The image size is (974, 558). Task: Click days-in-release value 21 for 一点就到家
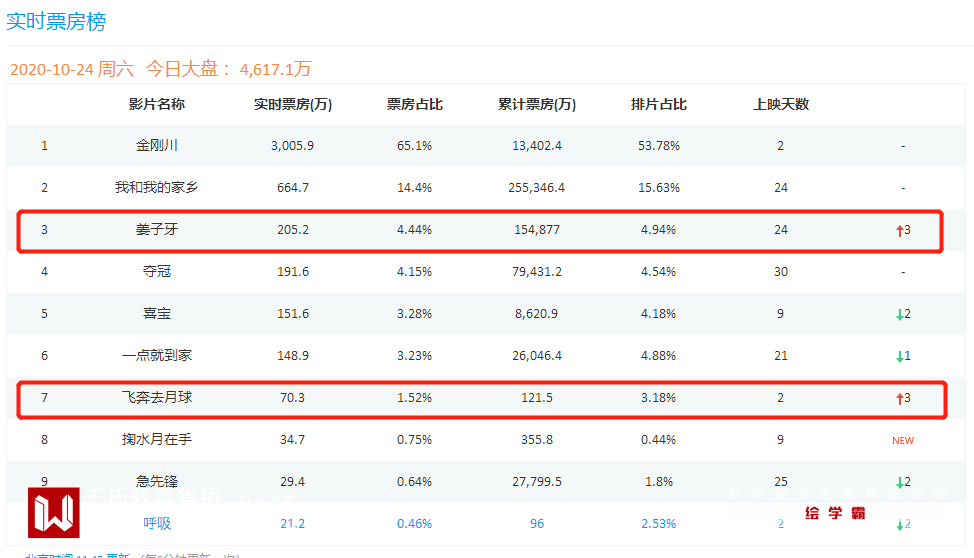click(x=781, y=355)
